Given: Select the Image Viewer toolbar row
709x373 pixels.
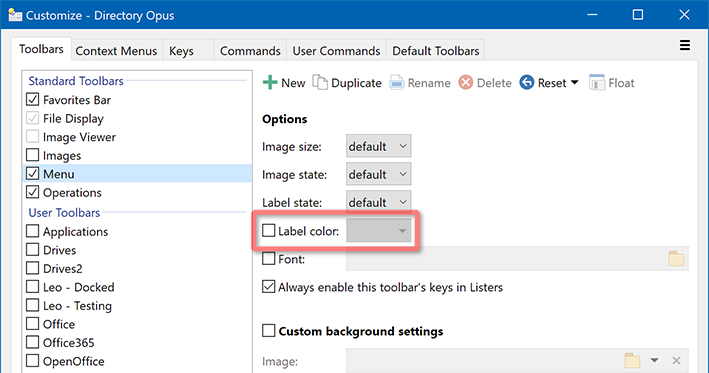Looking at the screenshot, I should pyautogui.click(x=137, y=137).
